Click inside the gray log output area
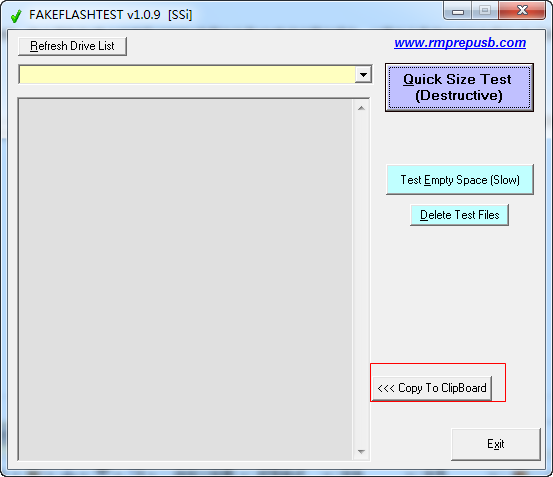This screenshot has width=553, height=477. click(x=186, y=279)
